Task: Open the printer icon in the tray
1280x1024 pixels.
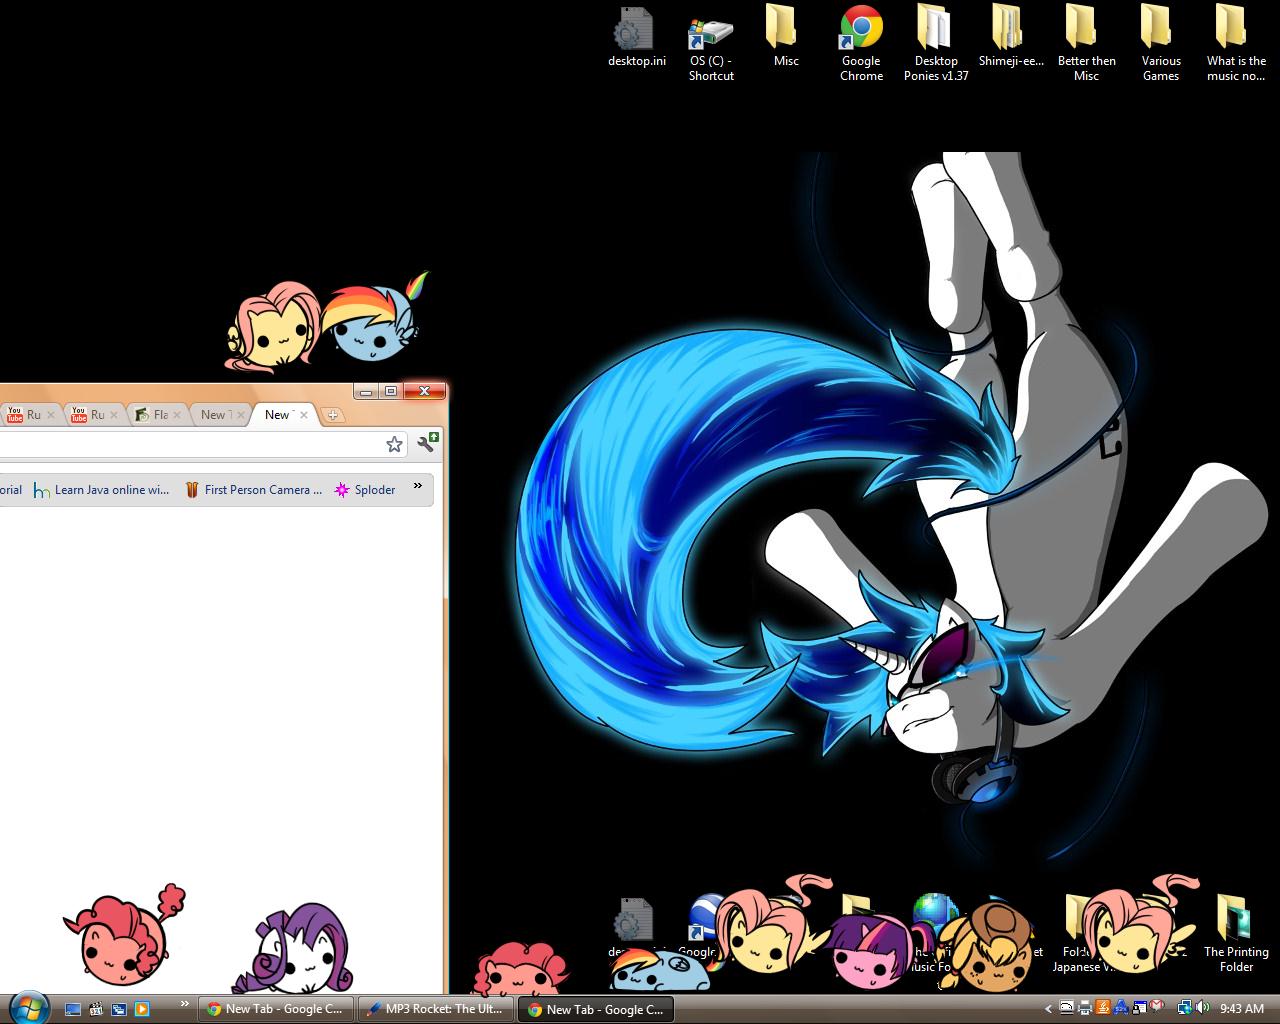Action: [x=1085, y=1008]
